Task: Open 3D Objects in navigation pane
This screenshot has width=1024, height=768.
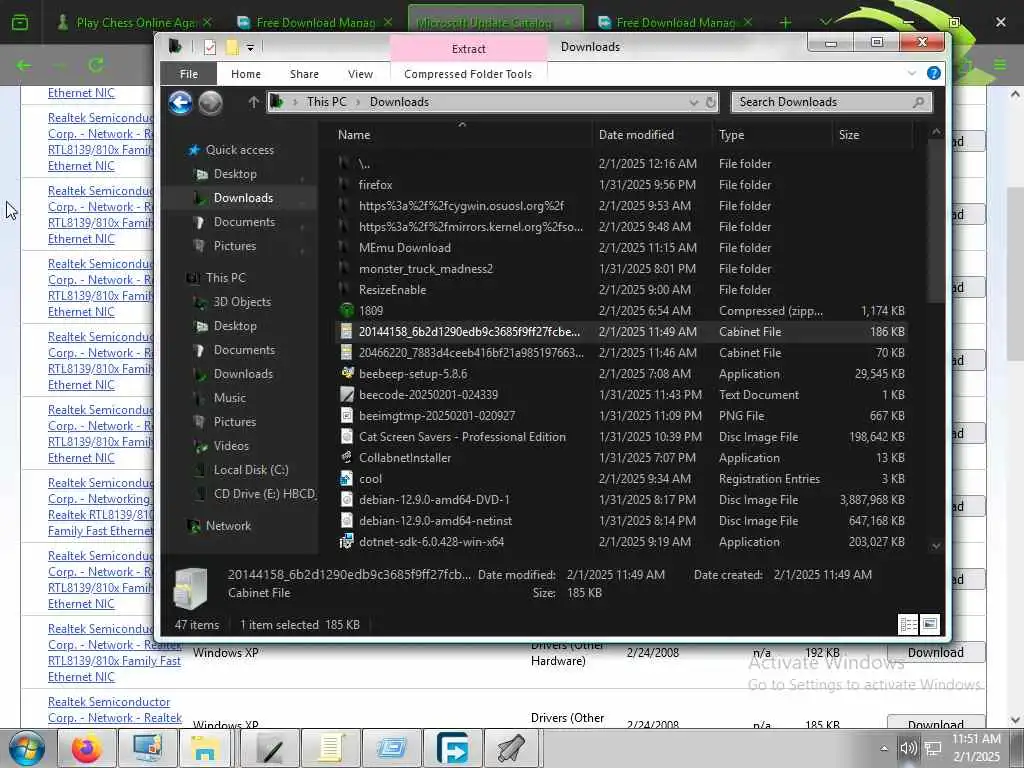Action: [242, 302]
